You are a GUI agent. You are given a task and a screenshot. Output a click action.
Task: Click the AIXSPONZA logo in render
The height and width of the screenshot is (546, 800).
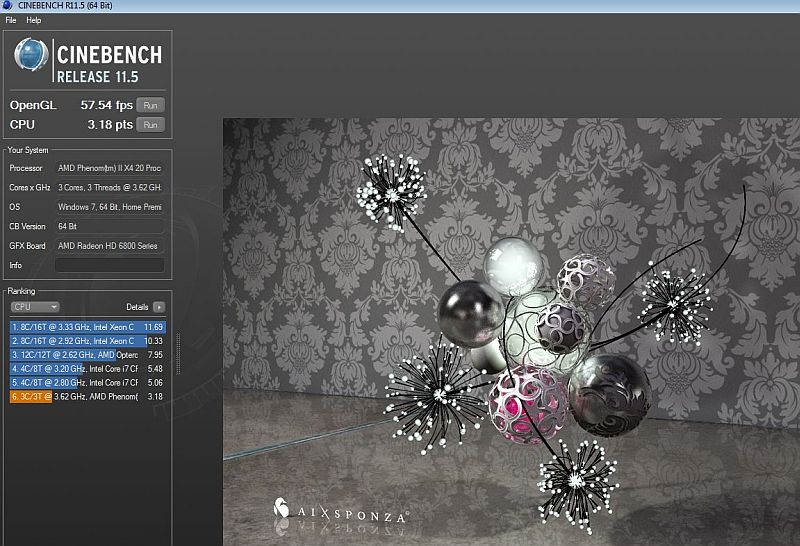340,511
